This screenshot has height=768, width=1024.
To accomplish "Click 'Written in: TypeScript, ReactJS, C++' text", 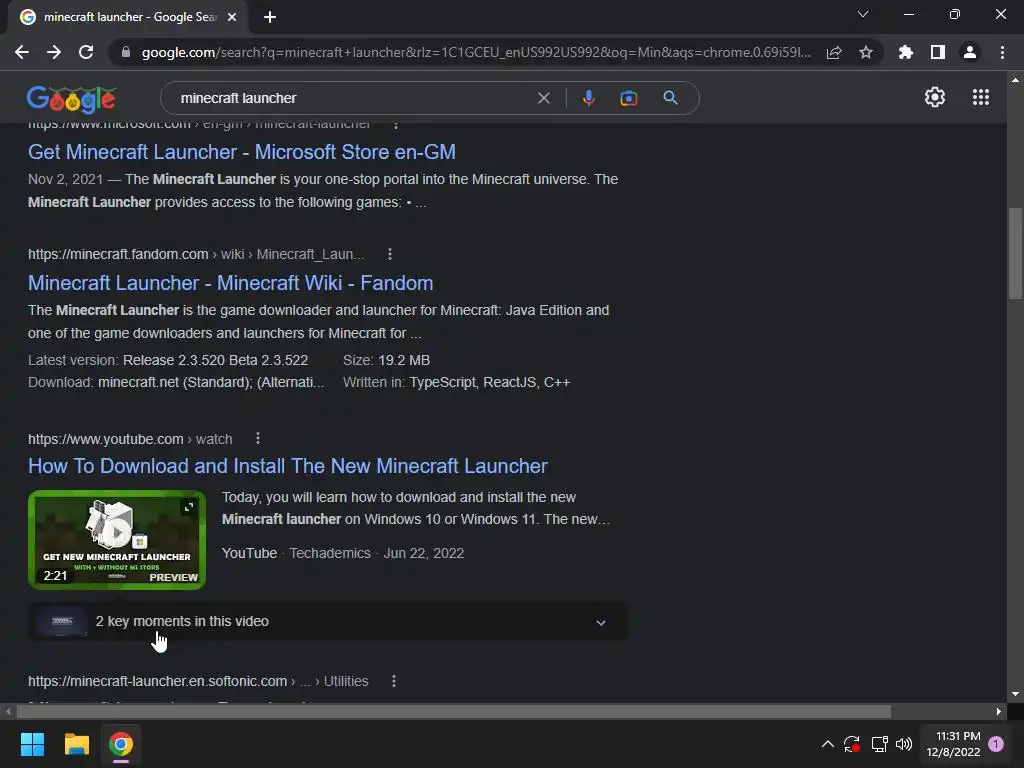I will point(456,382).
